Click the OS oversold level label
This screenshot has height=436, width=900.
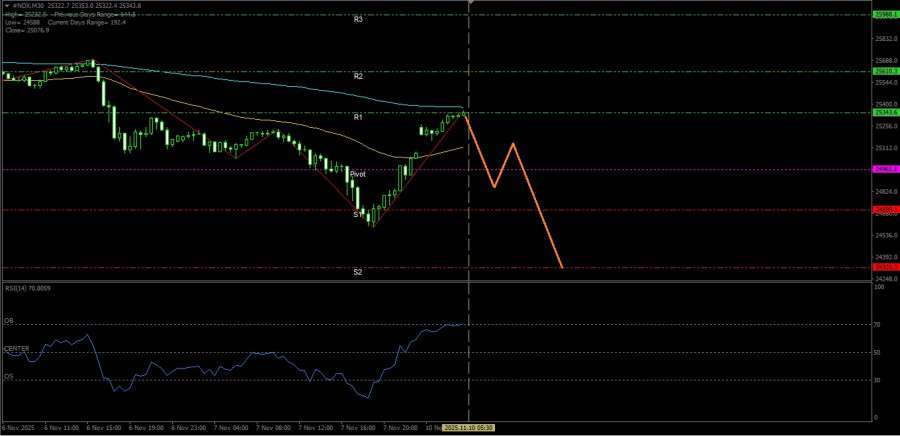click(x=9, y=376)
